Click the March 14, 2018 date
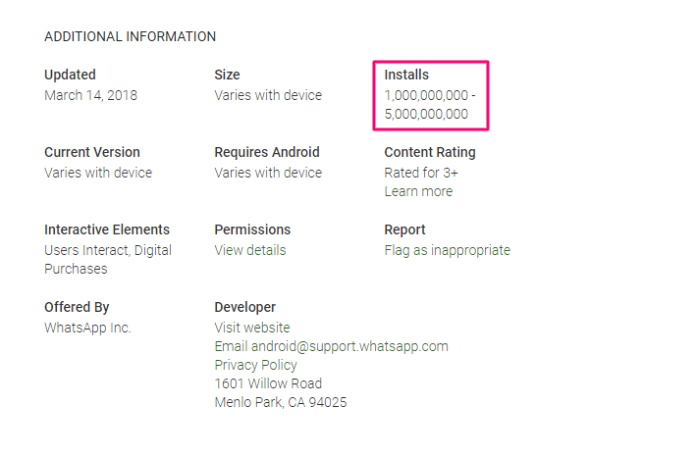 (91, 95)
